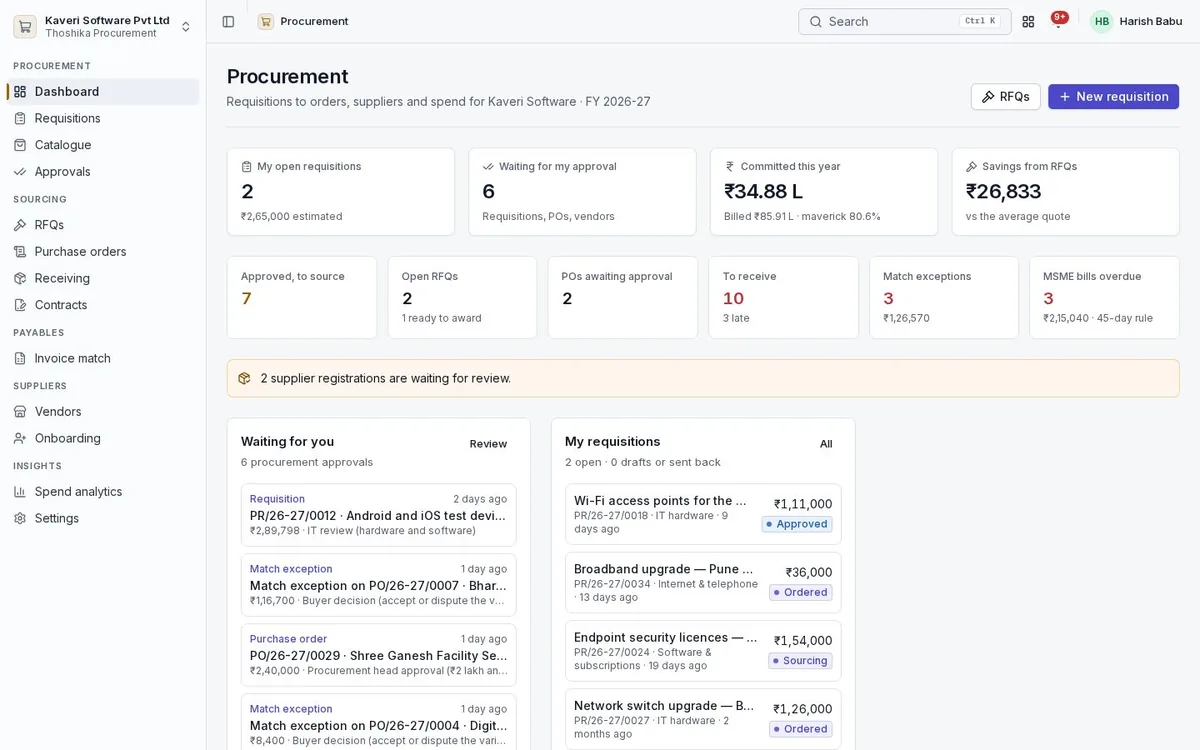1200x750 pixels.
Task: Click the Settings gear sidebar icon
Action: tap(20, 518)
